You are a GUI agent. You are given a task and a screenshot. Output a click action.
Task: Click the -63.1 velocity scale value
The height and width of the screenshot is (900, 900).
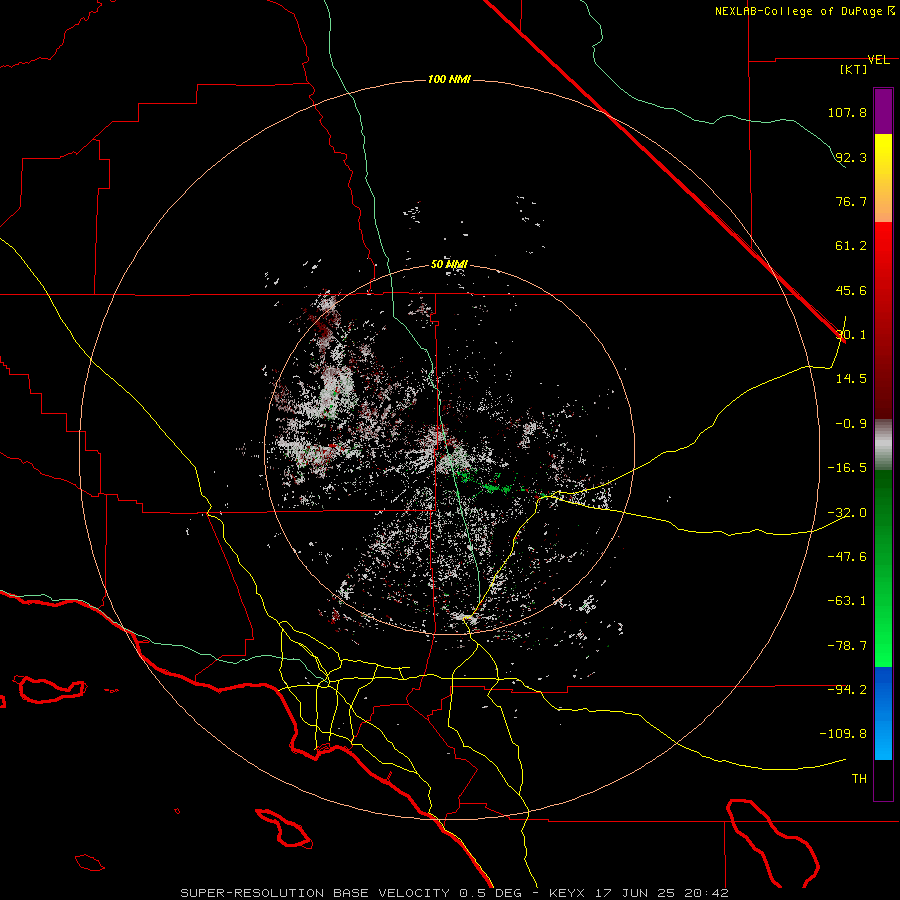tap(847, 601)
